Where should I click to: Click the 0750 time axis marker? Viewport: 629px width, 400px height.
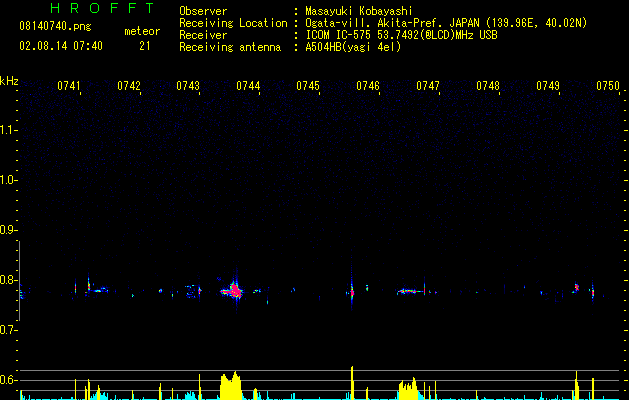[x=608, y=85]
